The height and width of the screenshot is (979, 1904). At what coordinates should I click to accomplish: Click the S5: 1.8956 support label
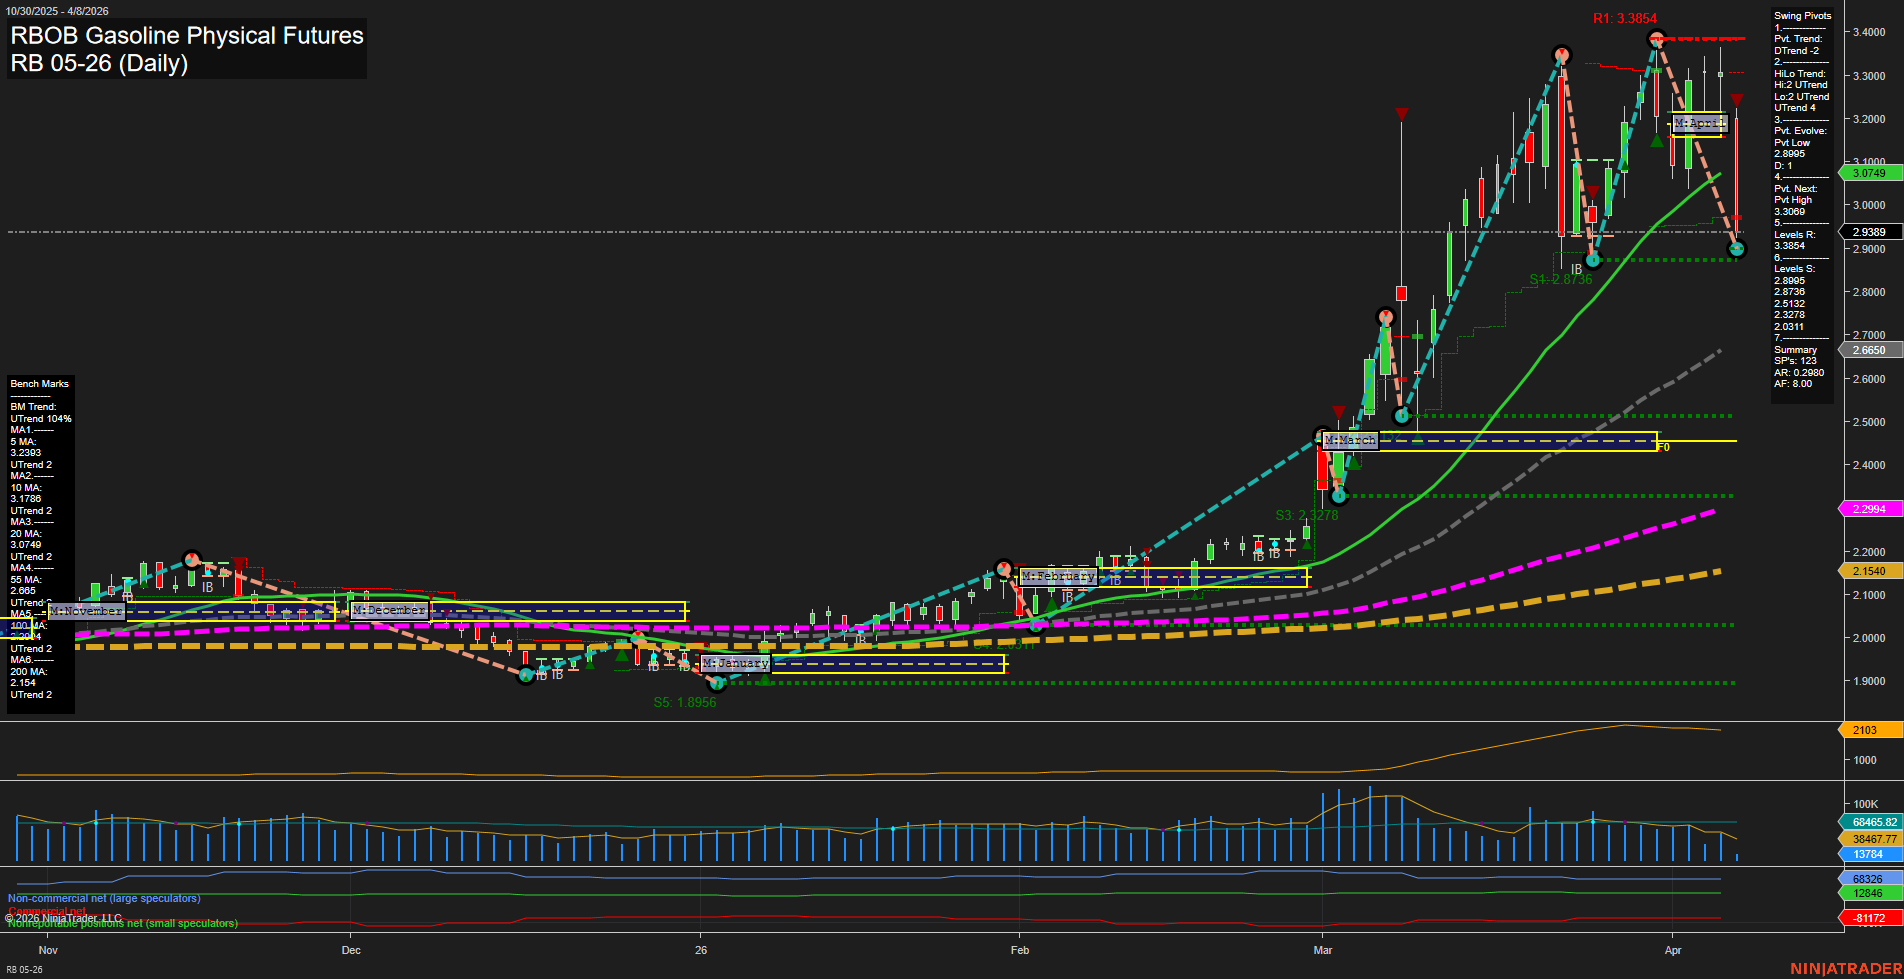point(685,702)
